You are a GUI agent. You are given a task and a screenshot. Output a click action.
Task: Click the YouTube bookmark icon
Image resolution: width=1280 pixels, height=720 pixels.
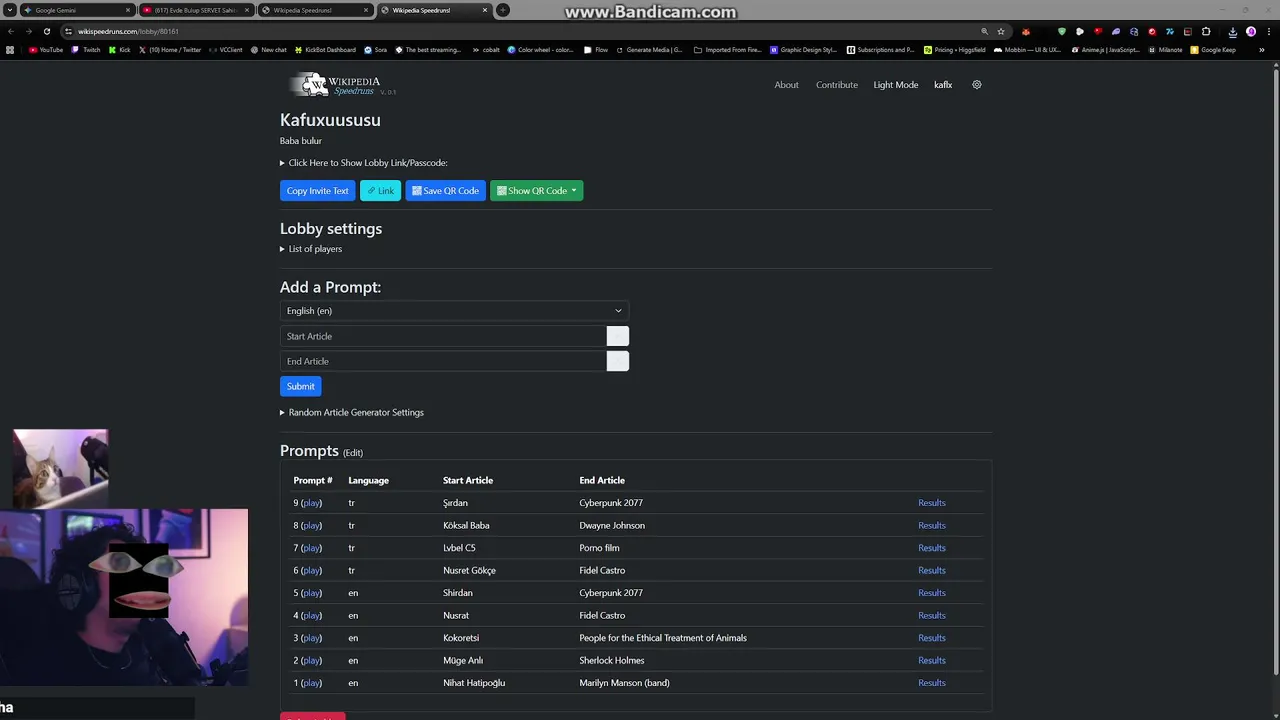[33, 50]
